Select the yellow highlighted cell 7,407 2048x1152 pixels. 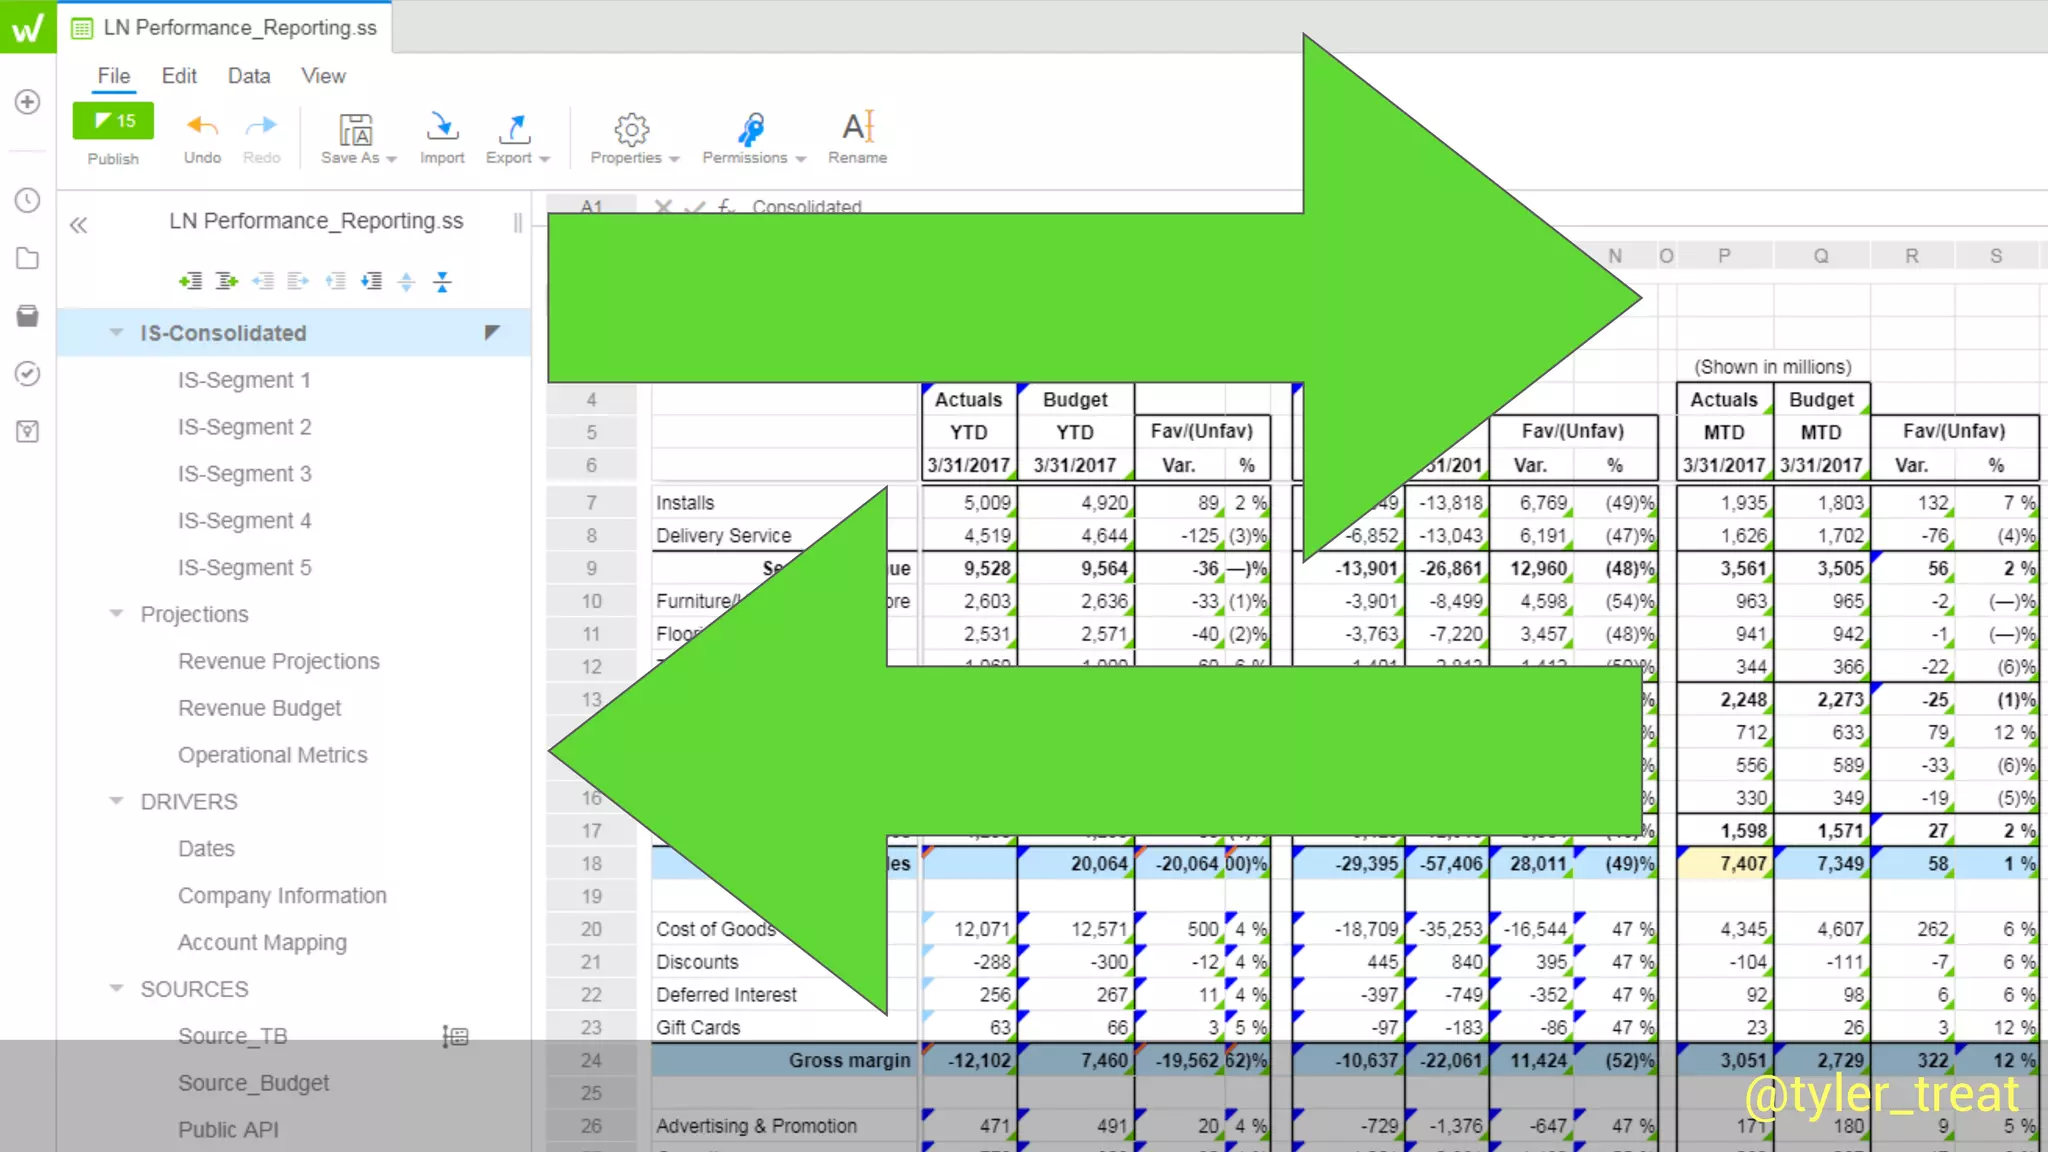(x=1725, y=863)
